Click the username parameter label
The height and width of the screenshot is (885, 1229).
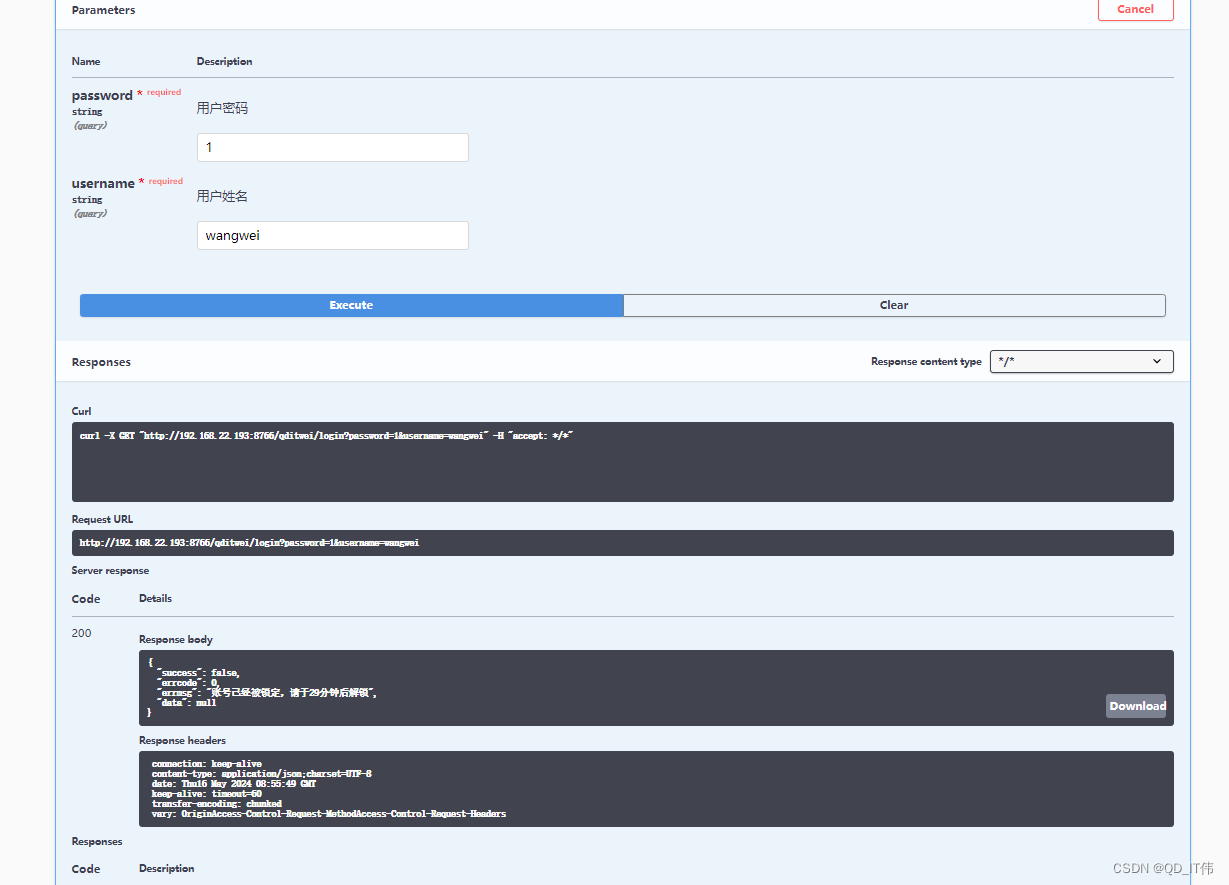[103, 184]
